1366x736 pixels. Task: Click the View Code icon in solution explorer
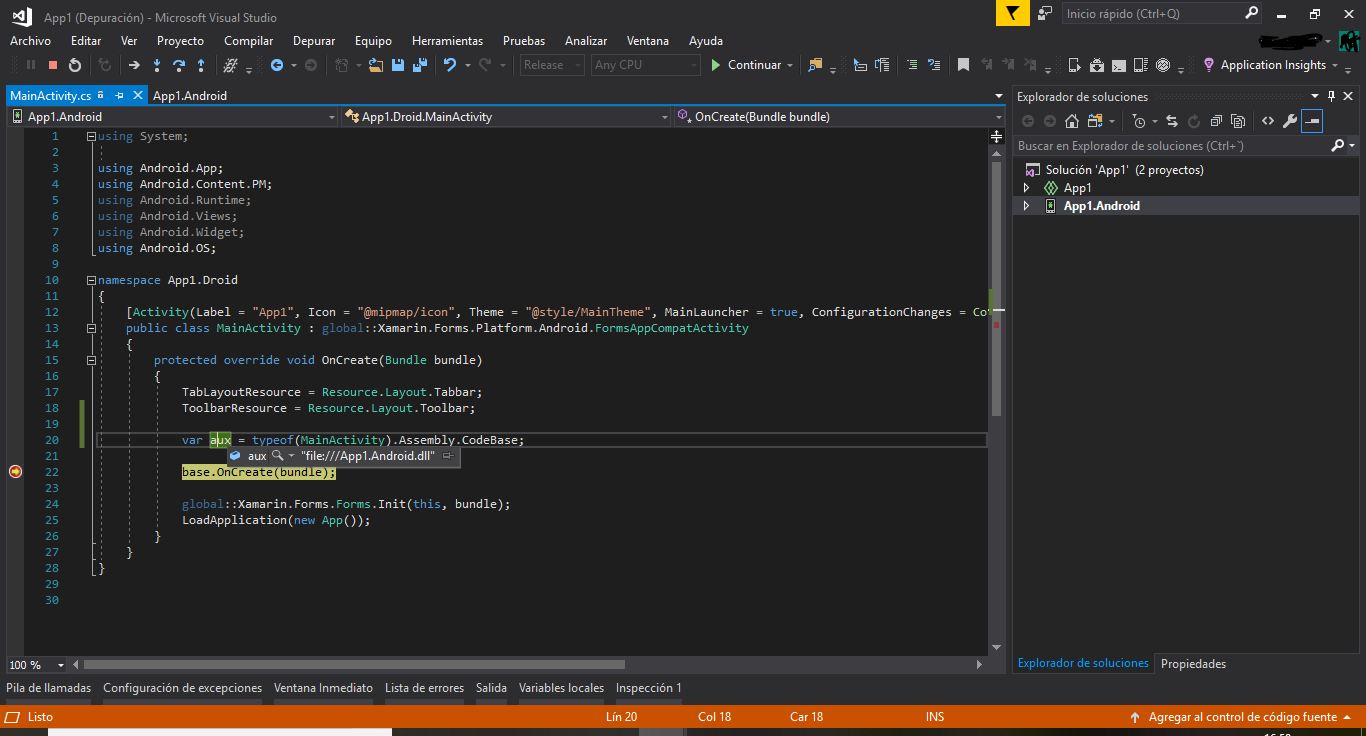(x=1267, y=121)
